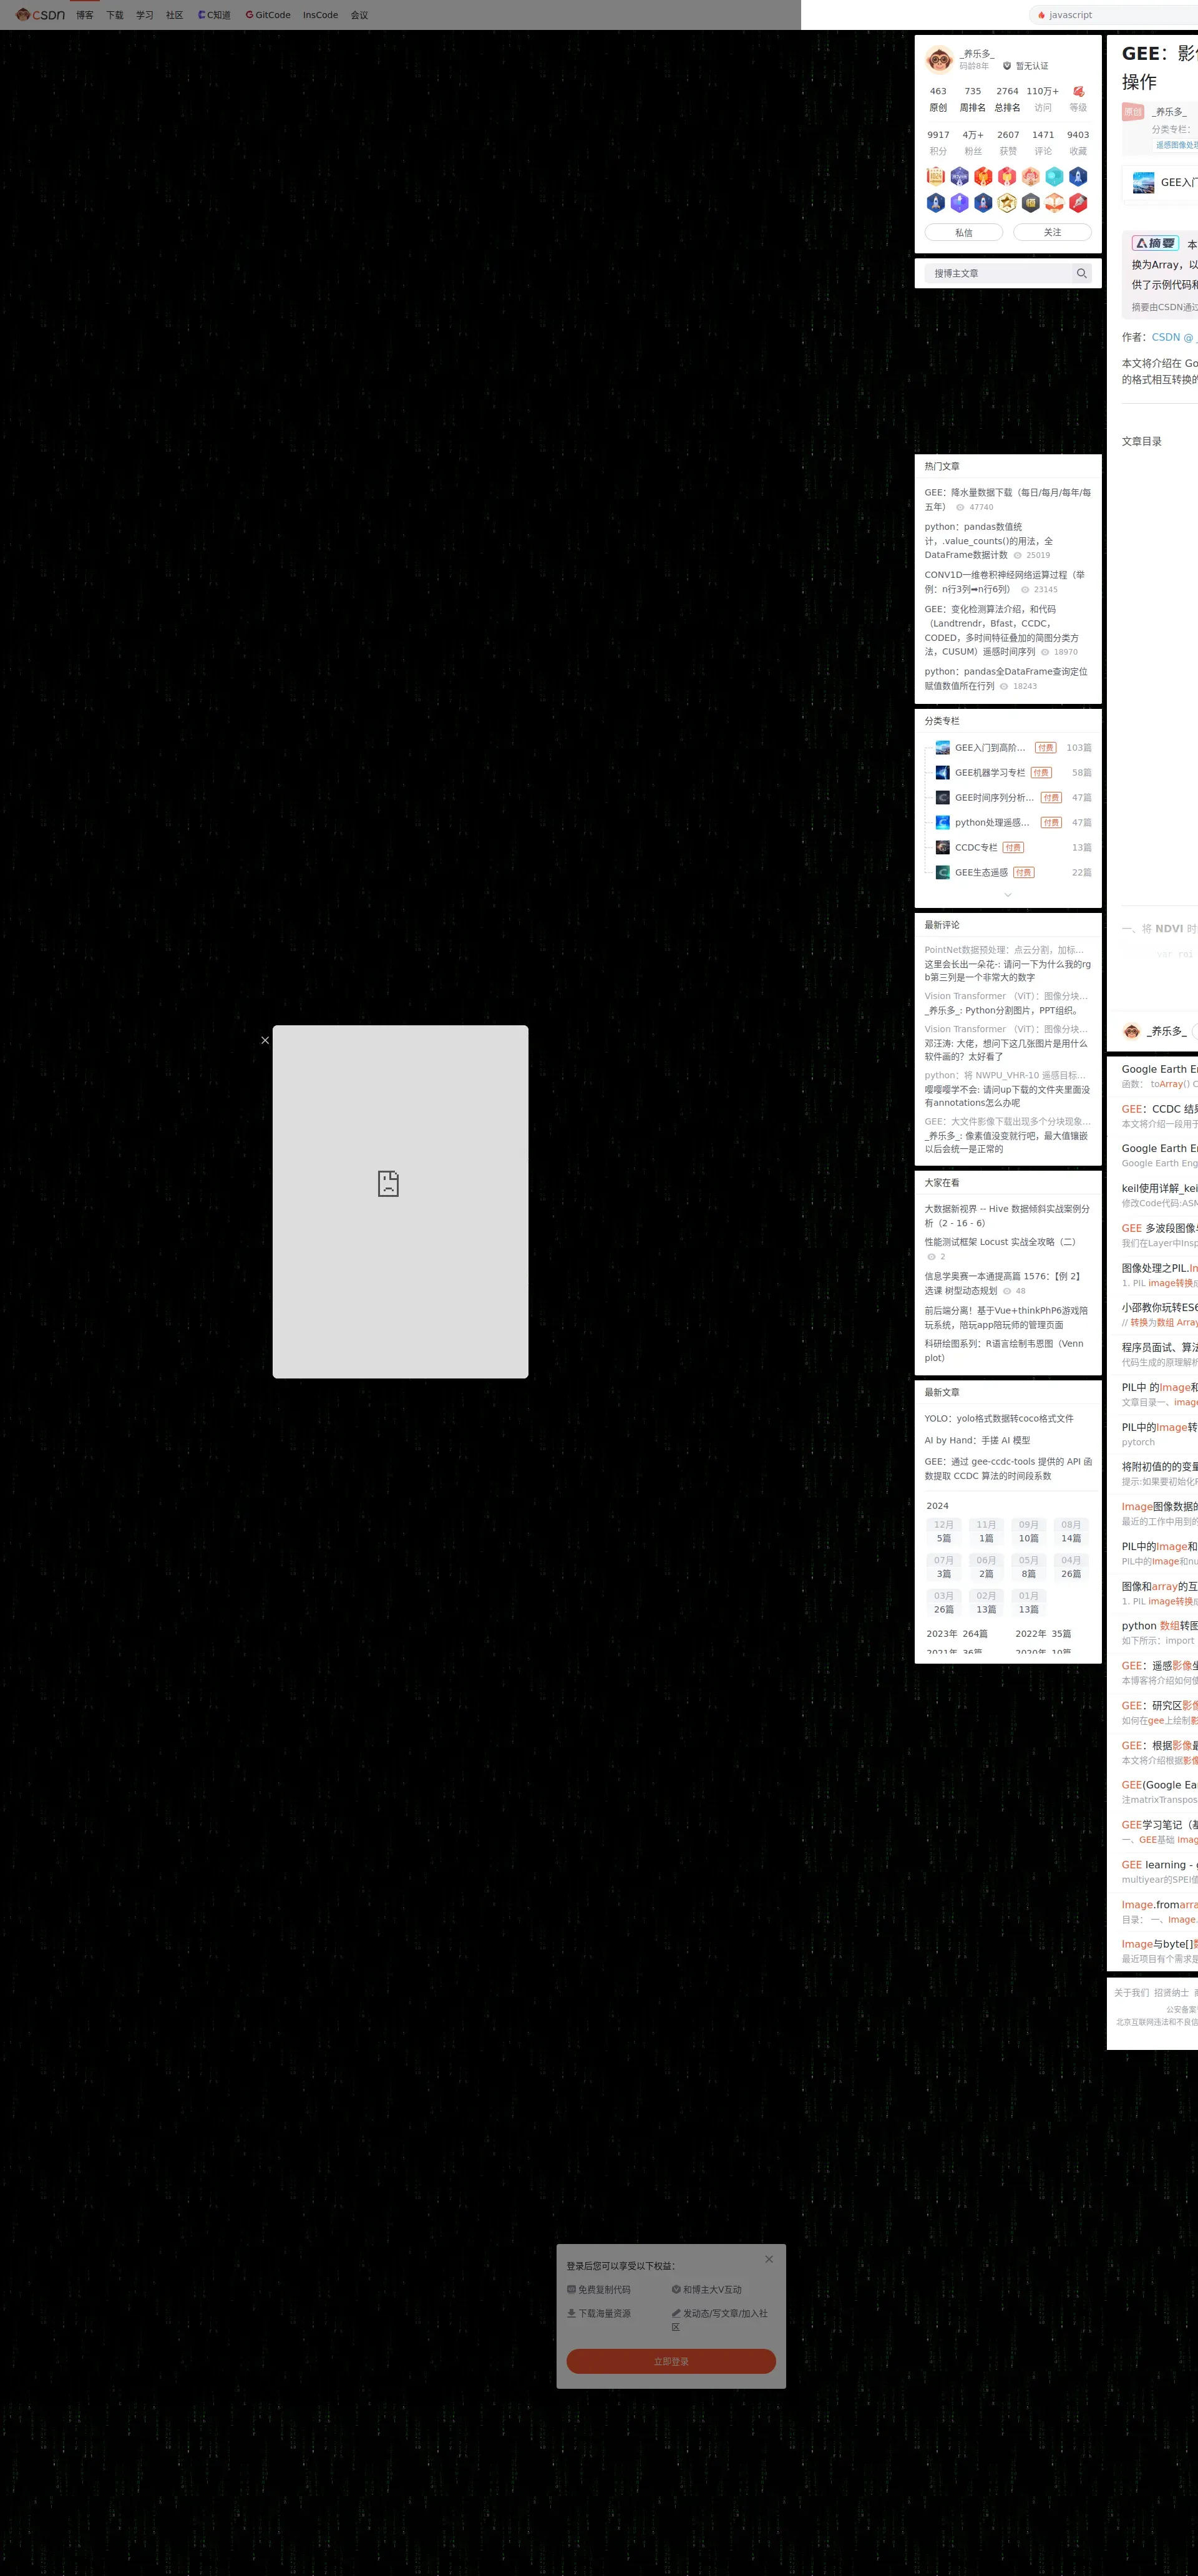Click the 关注 follow button
1198x2576 pixels.
pos(1052,232)
